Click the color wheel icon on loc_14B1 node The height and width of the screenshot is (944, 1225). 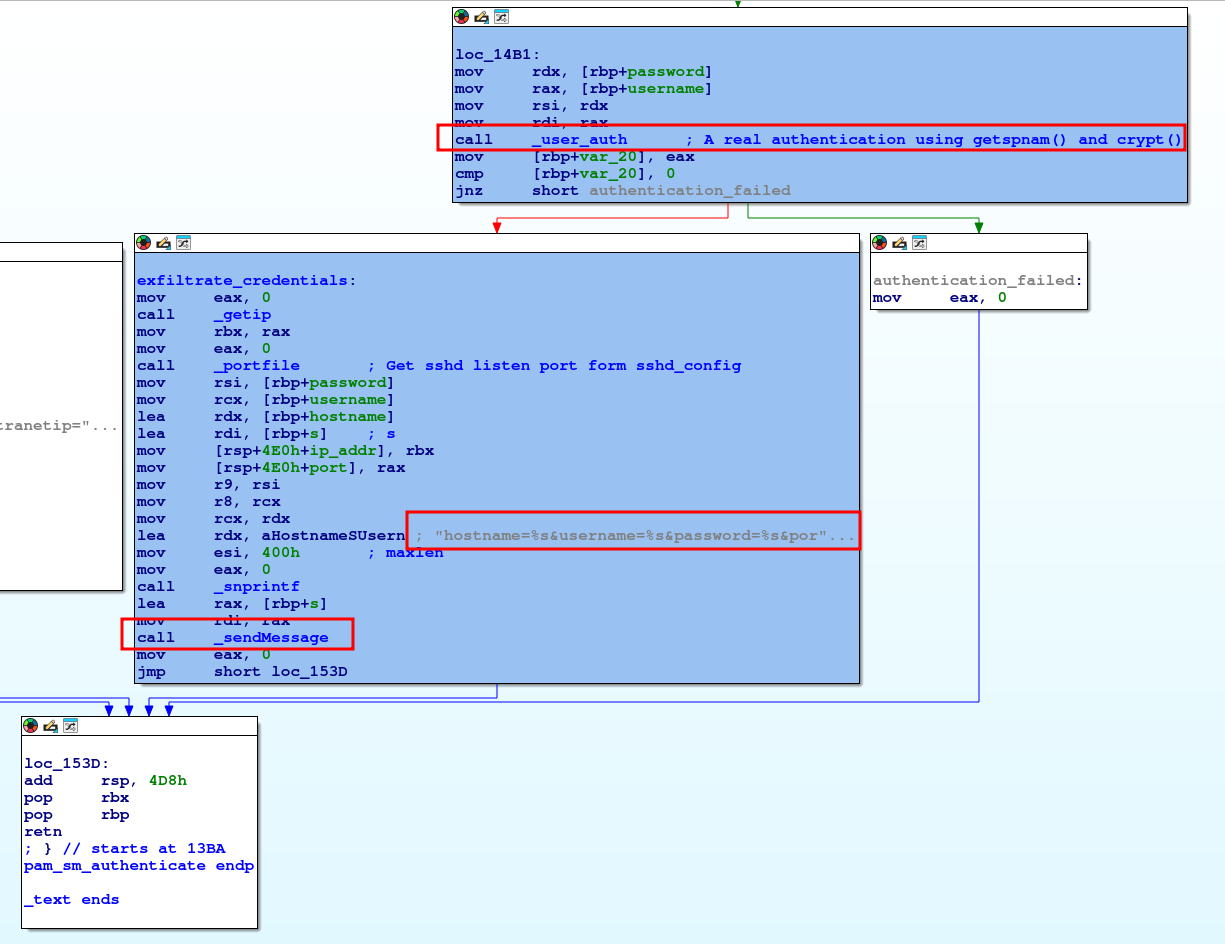click(461, 17)
